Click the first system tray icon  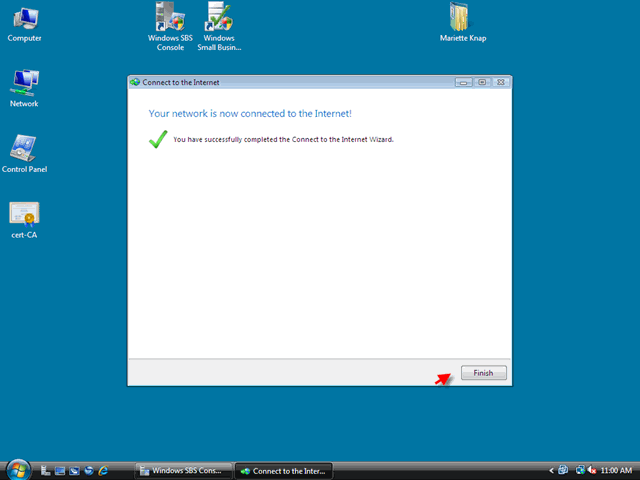pos(563,470)
